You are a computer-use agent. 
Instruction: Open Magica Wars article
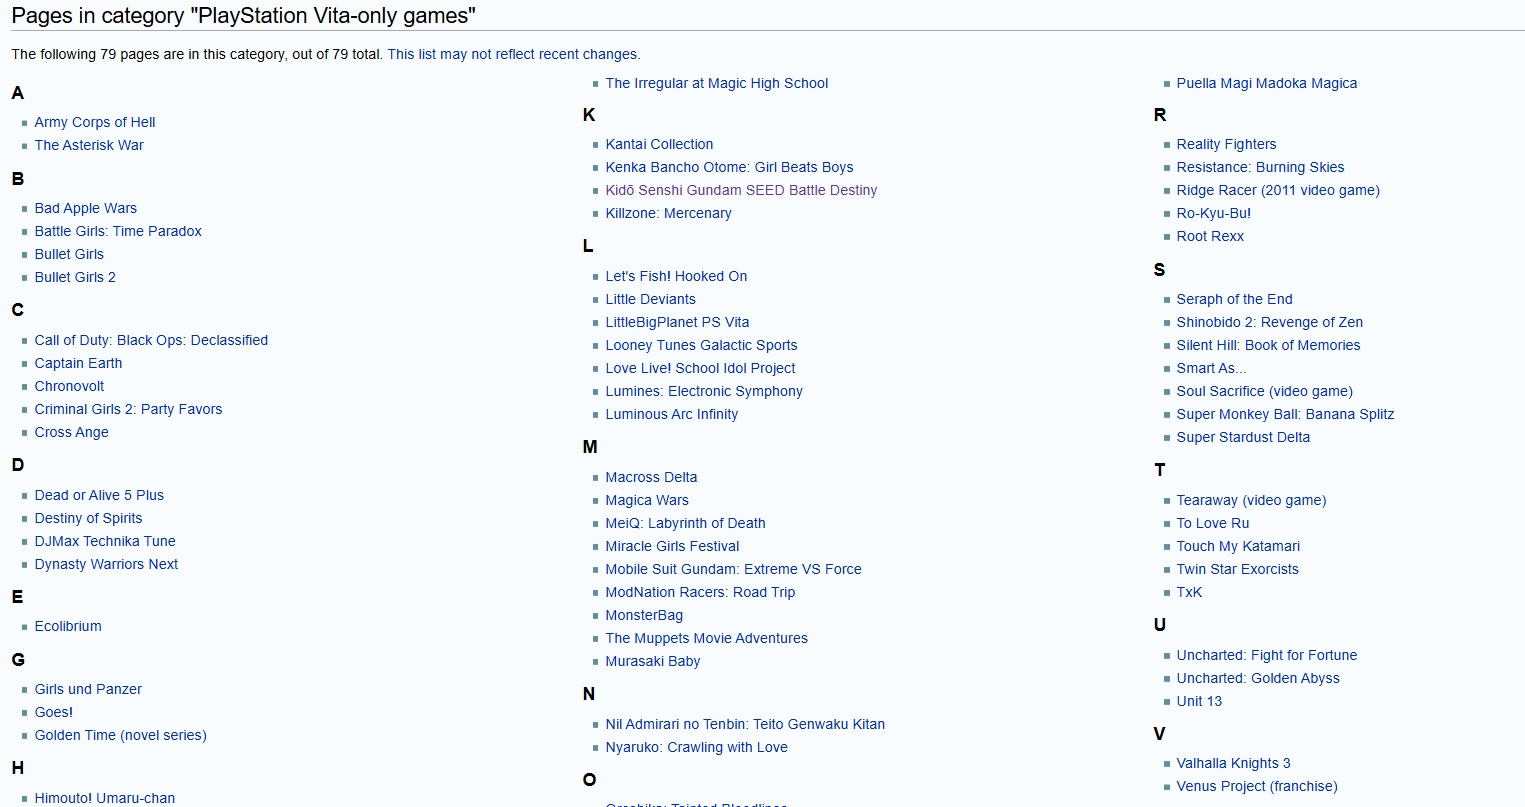647,500
